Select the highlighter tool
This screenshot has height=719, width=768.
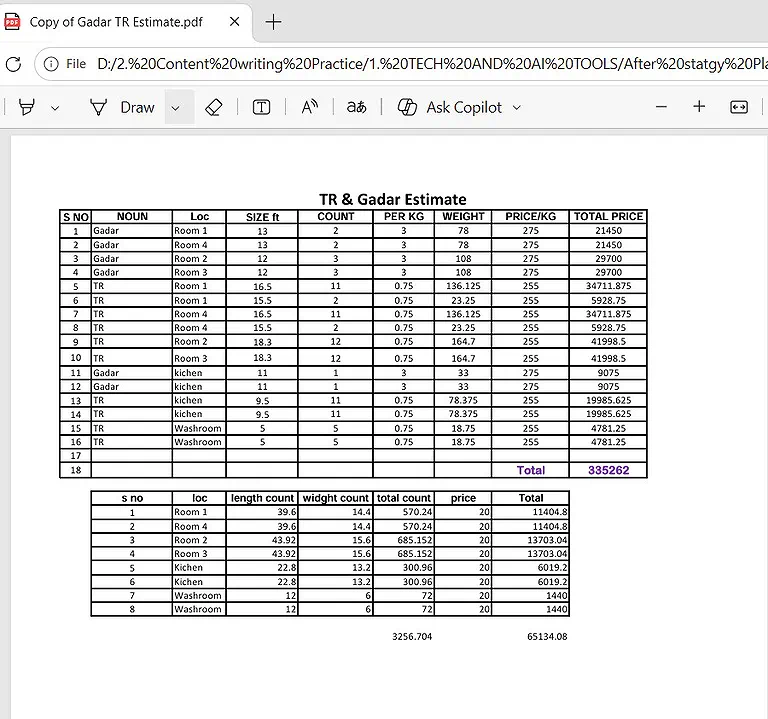point(27,107)
